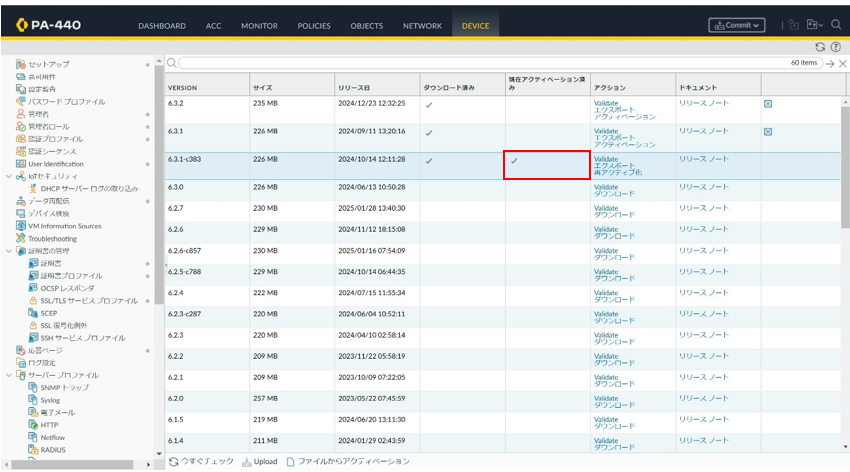Viewport: 850px width, 472px height.
Task: Delete the 6.3.1 software image
Action: [x=768, y=132]
